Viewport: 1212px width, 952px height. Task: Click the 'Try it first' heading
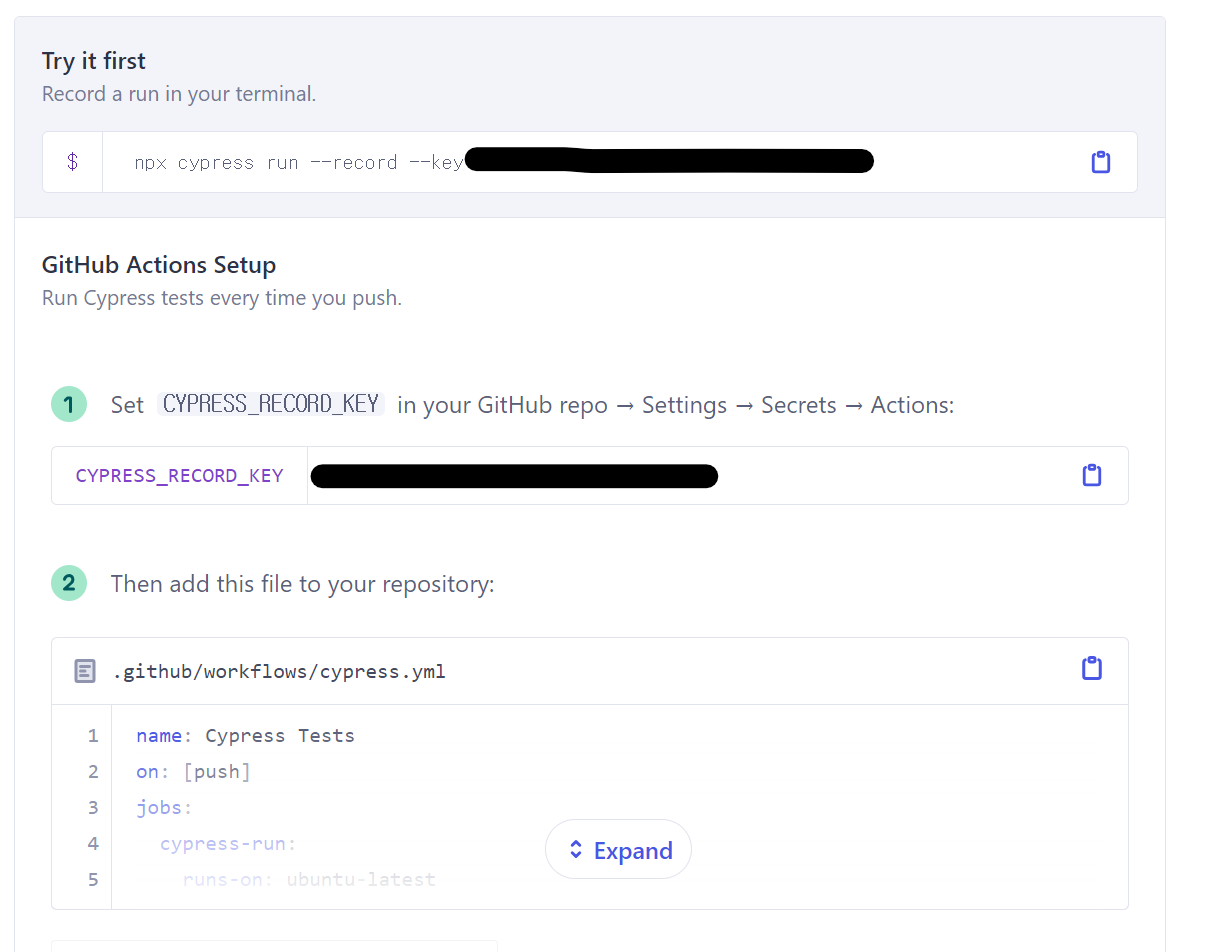pyautogui.click(x=94, y=61)
